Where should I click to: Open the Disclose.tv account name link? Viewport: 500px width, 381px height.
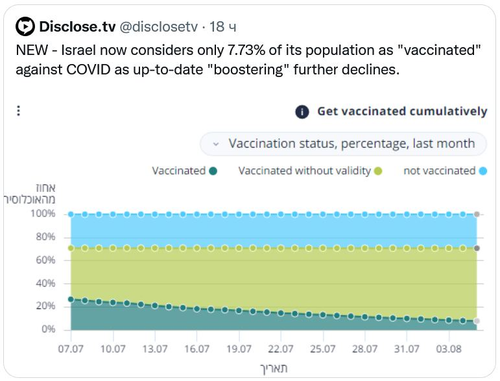[77, 27]
